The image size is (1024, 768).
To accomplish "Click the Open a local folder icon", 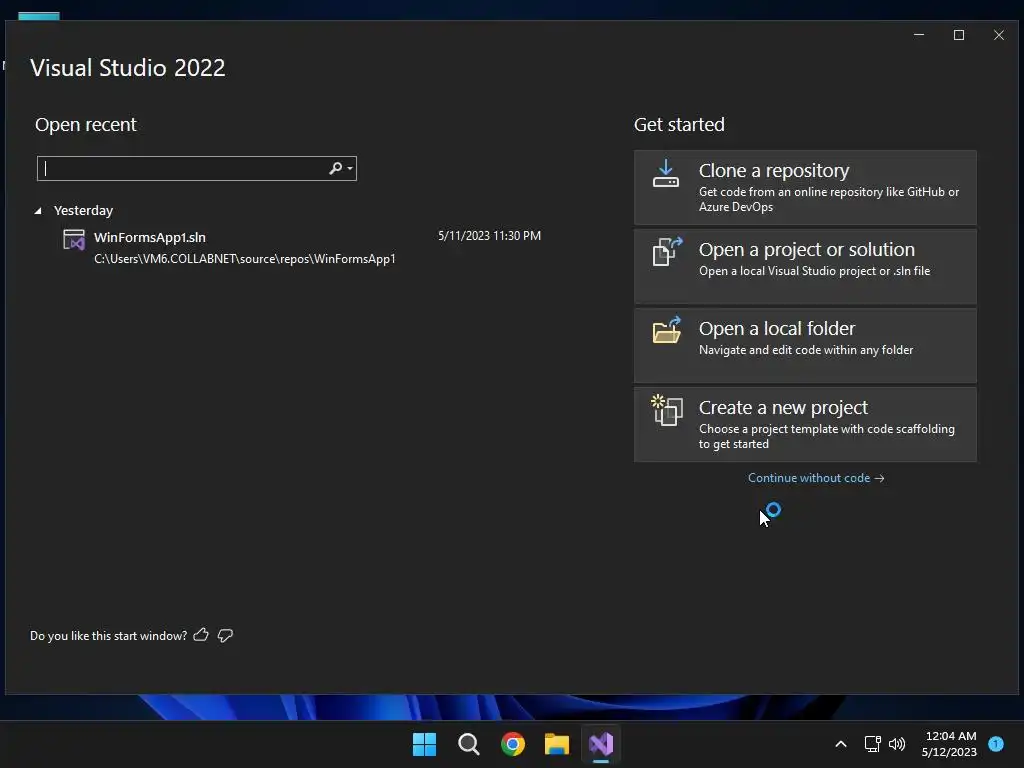I will tap(667, 330).
